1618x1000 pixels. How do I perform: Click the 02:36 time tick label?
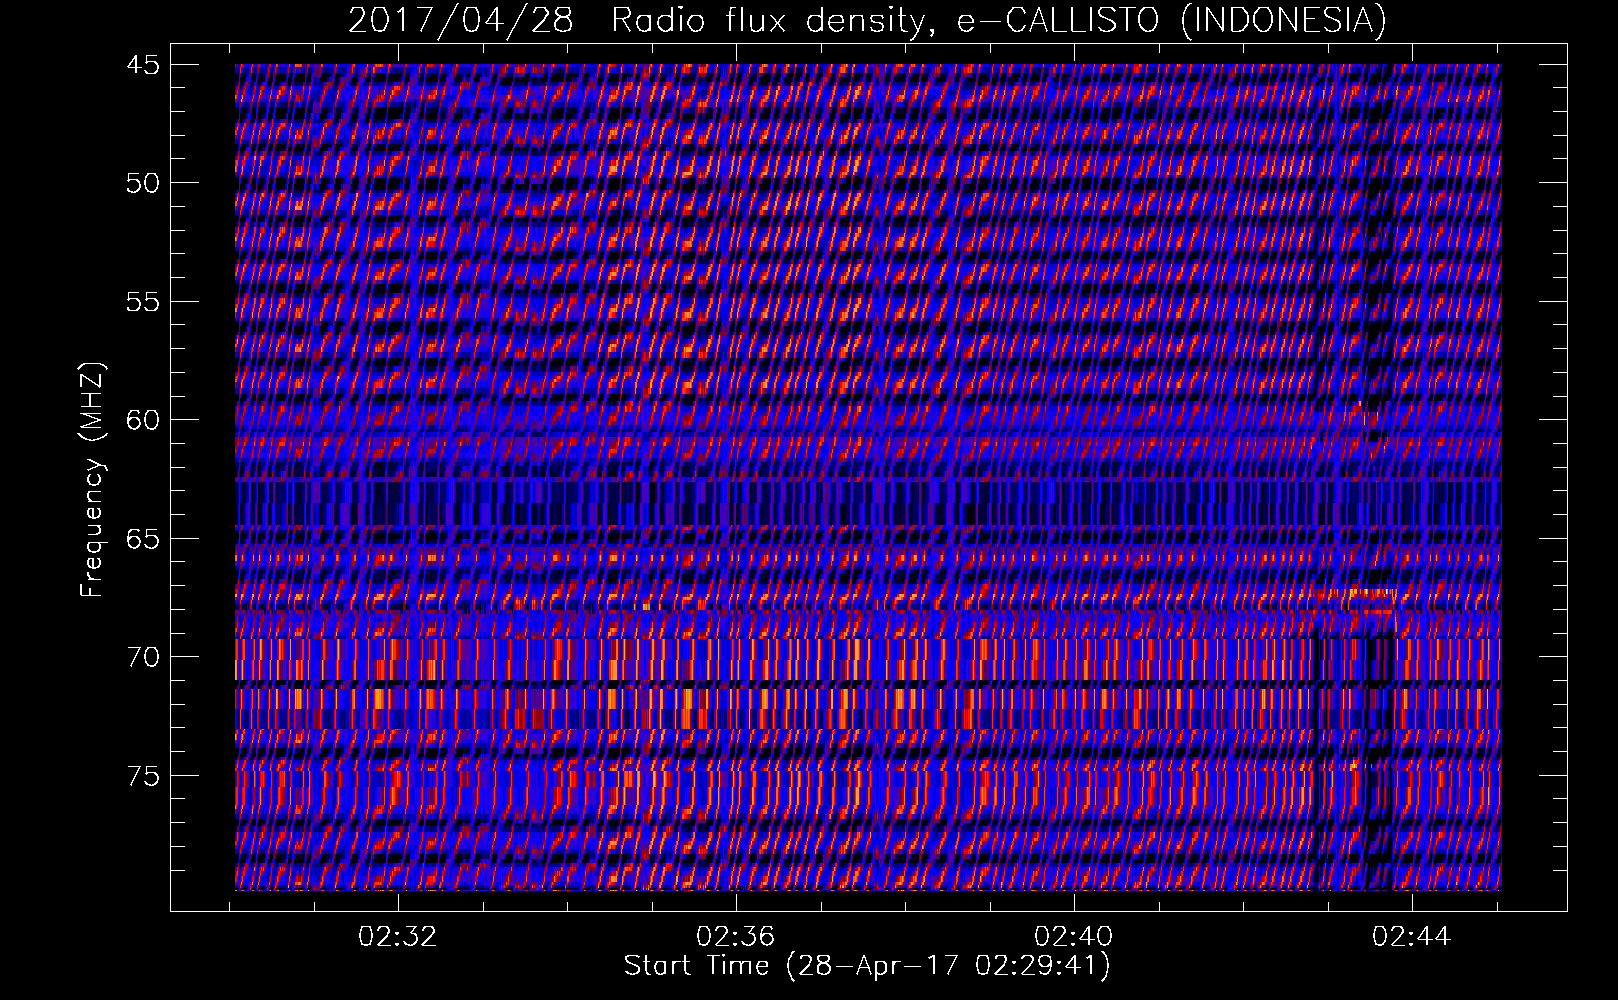(736, 937)
